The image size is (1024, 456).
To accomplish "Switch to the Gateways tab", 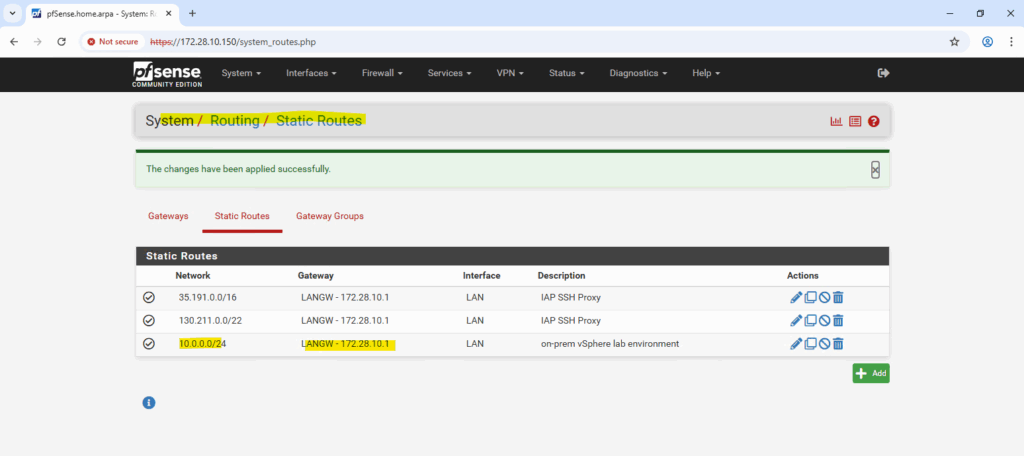I will (168, 216).
